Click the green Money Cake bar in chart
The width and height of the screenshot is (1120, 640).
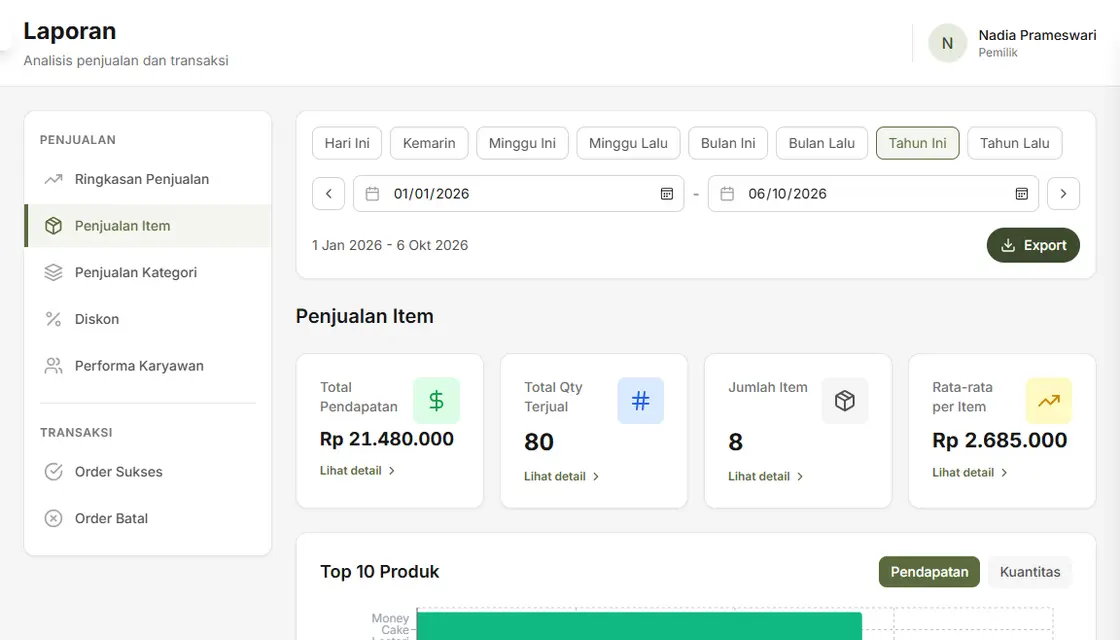pos(639,626)
